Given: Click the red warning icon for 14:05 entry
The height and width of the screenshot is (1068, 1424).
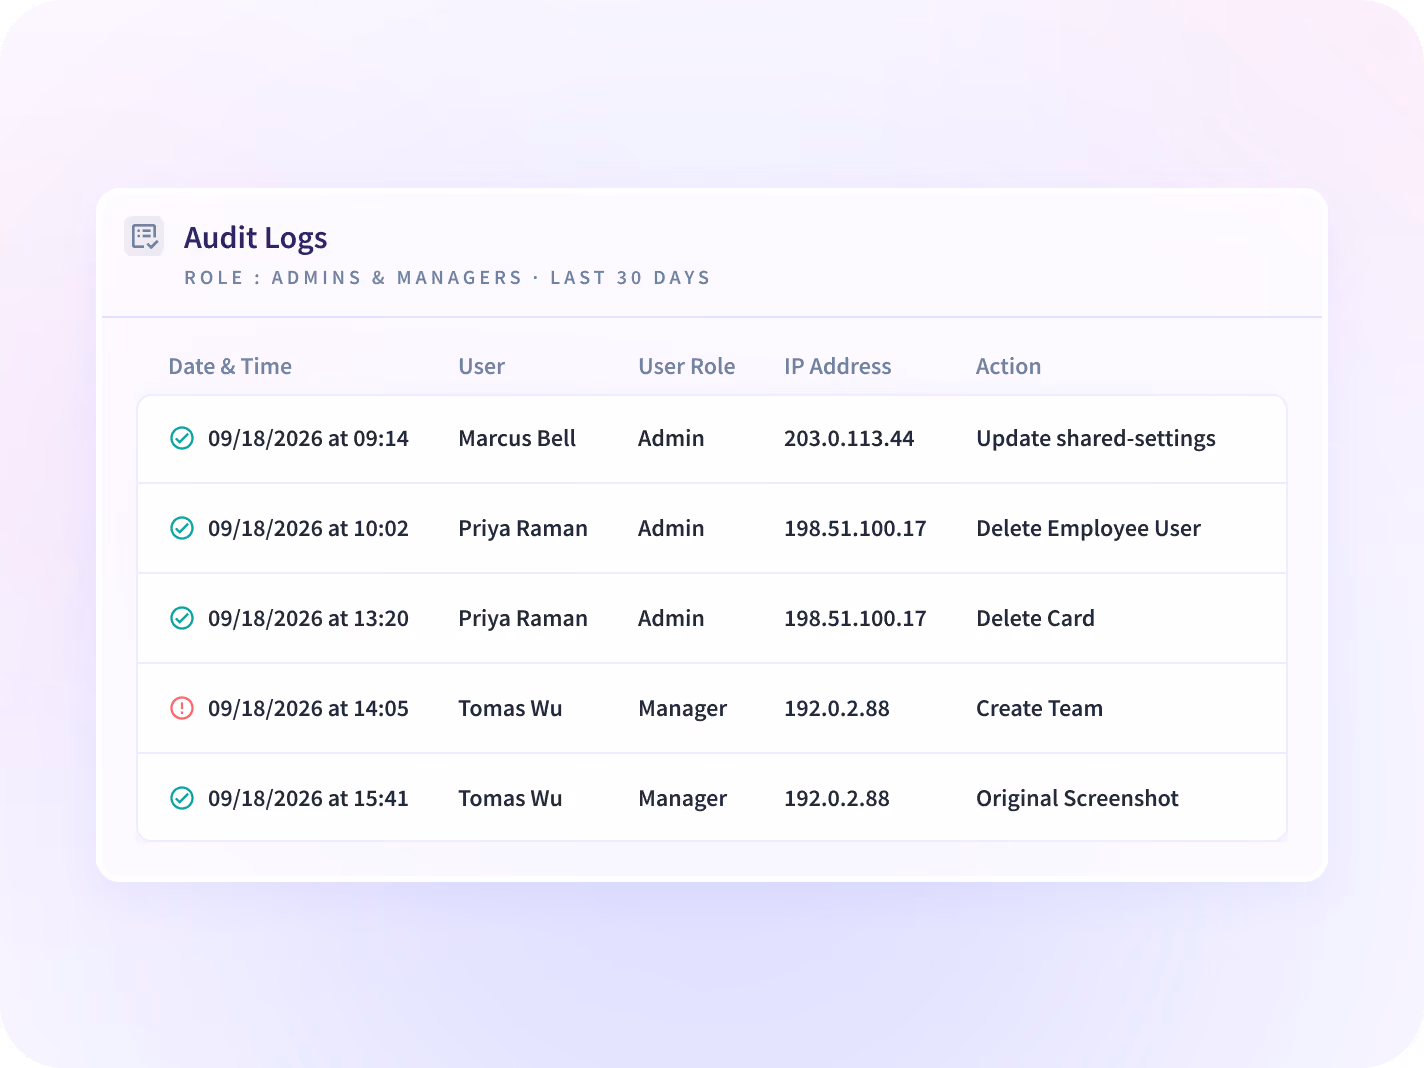Looking at the screenshot, I should [x=182, y=708].
